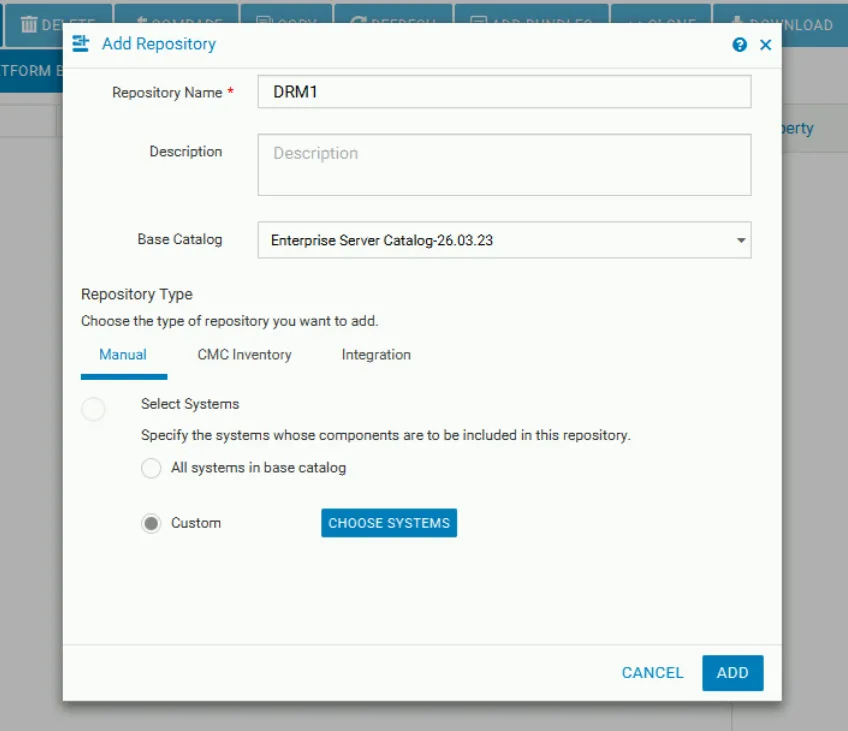Cancel adding the repository
848x731 pixels.
(652, 673)
